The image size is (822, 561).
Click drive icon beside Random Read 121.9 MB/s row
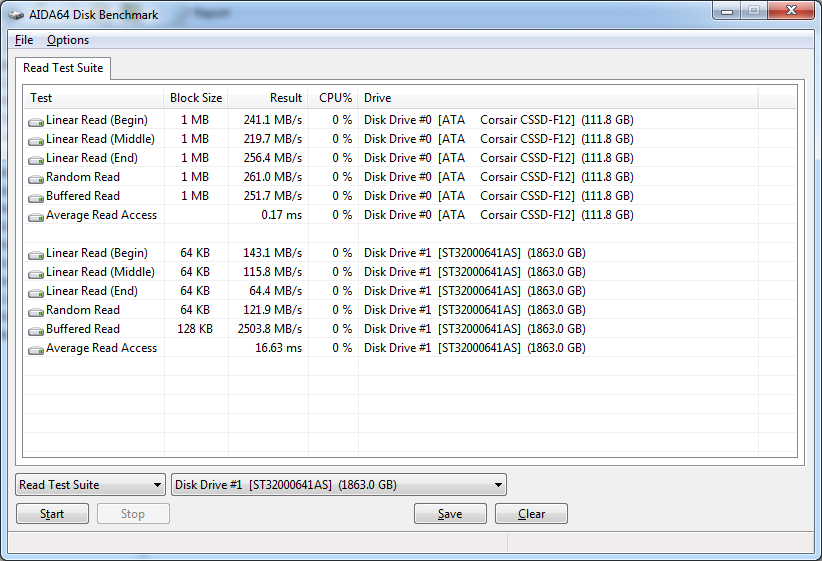tap(36, 312)
